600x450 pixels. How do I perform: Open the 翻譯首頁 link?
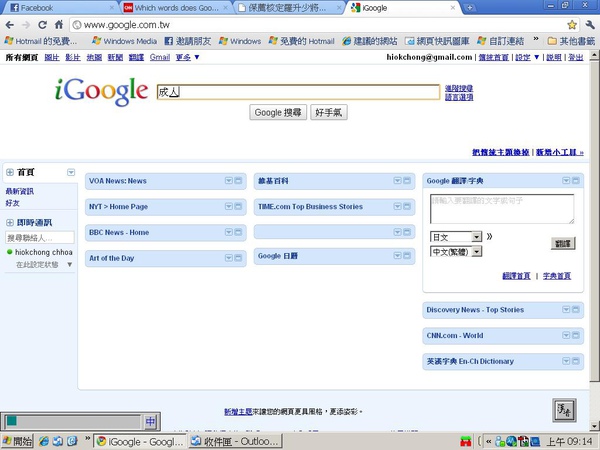(516, 276)
